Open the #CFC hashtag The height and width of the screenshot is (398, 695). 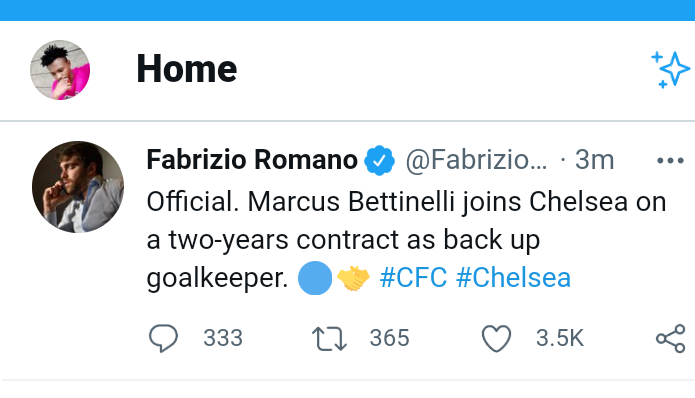tap(413, 278)
